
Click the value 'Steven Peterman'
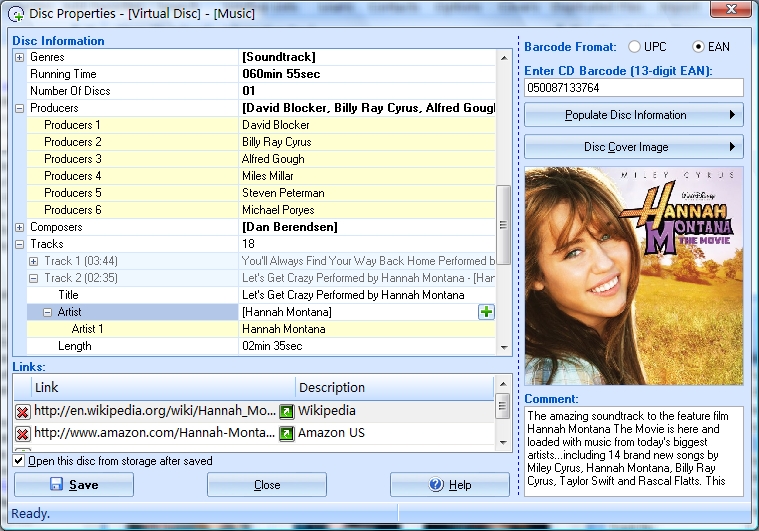pyautogui.click(x=283, y=193)
